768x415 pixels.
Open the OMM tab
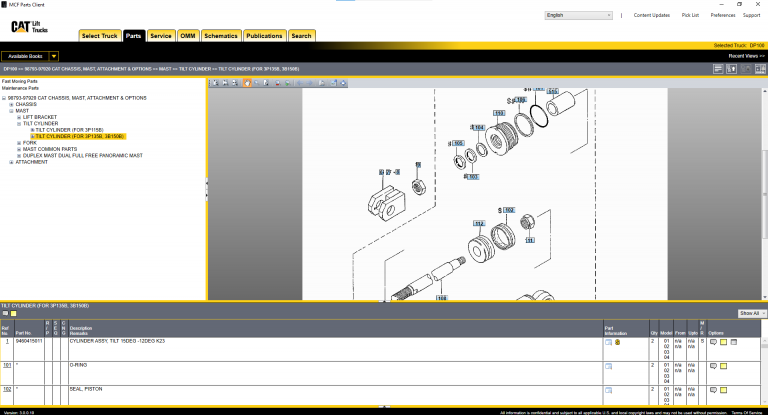[x=188, y=36]
